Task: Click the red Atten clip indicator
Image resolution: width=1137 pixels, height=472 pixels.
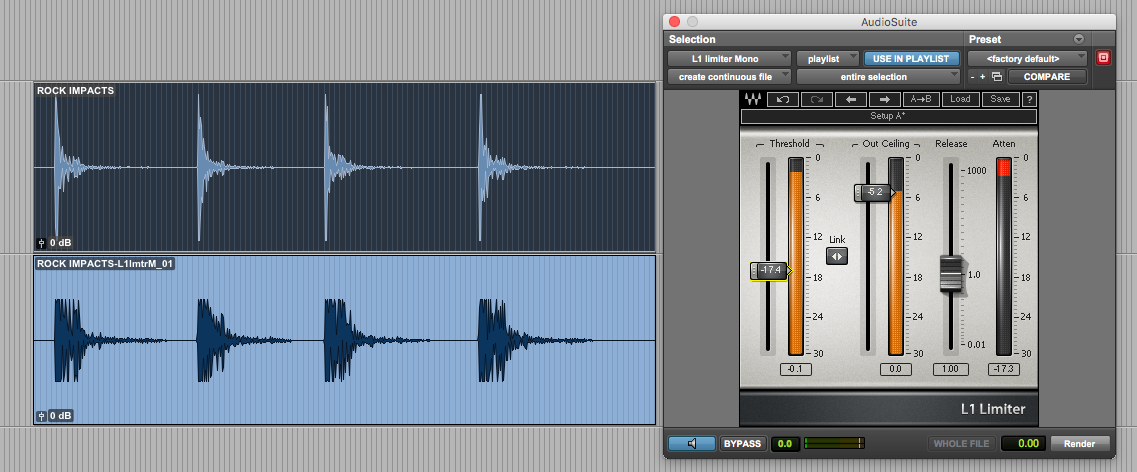Action: click(1004, 167)
